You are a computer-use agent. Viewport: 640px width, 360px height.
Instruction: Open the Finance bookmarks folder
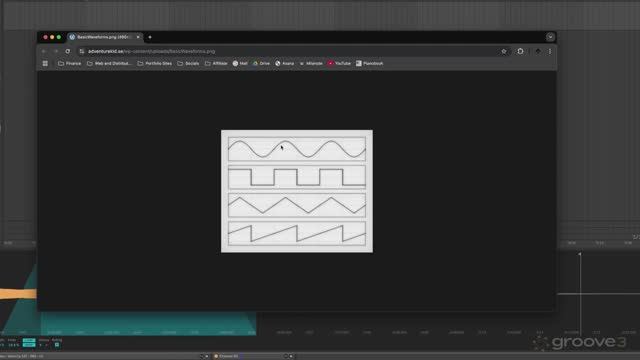(70, 63)
